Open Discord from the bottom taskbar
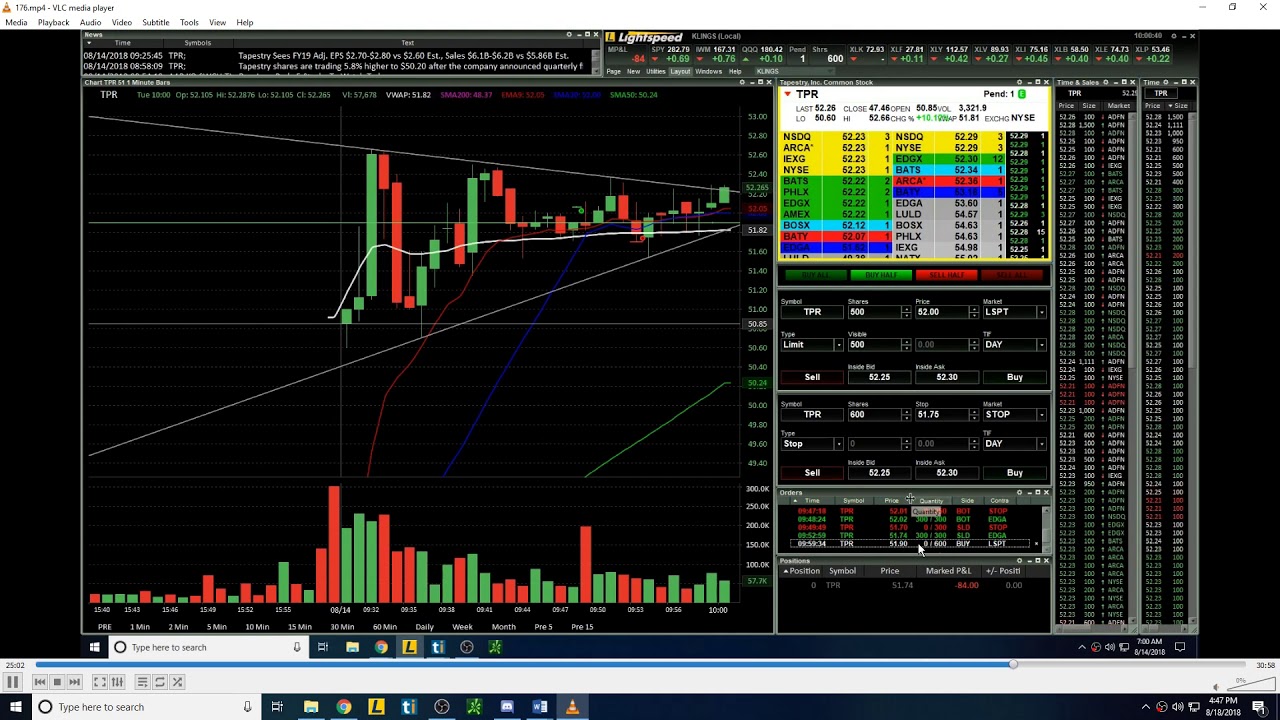The height and width of the screenshot is (720, 1280). [507, 707]
